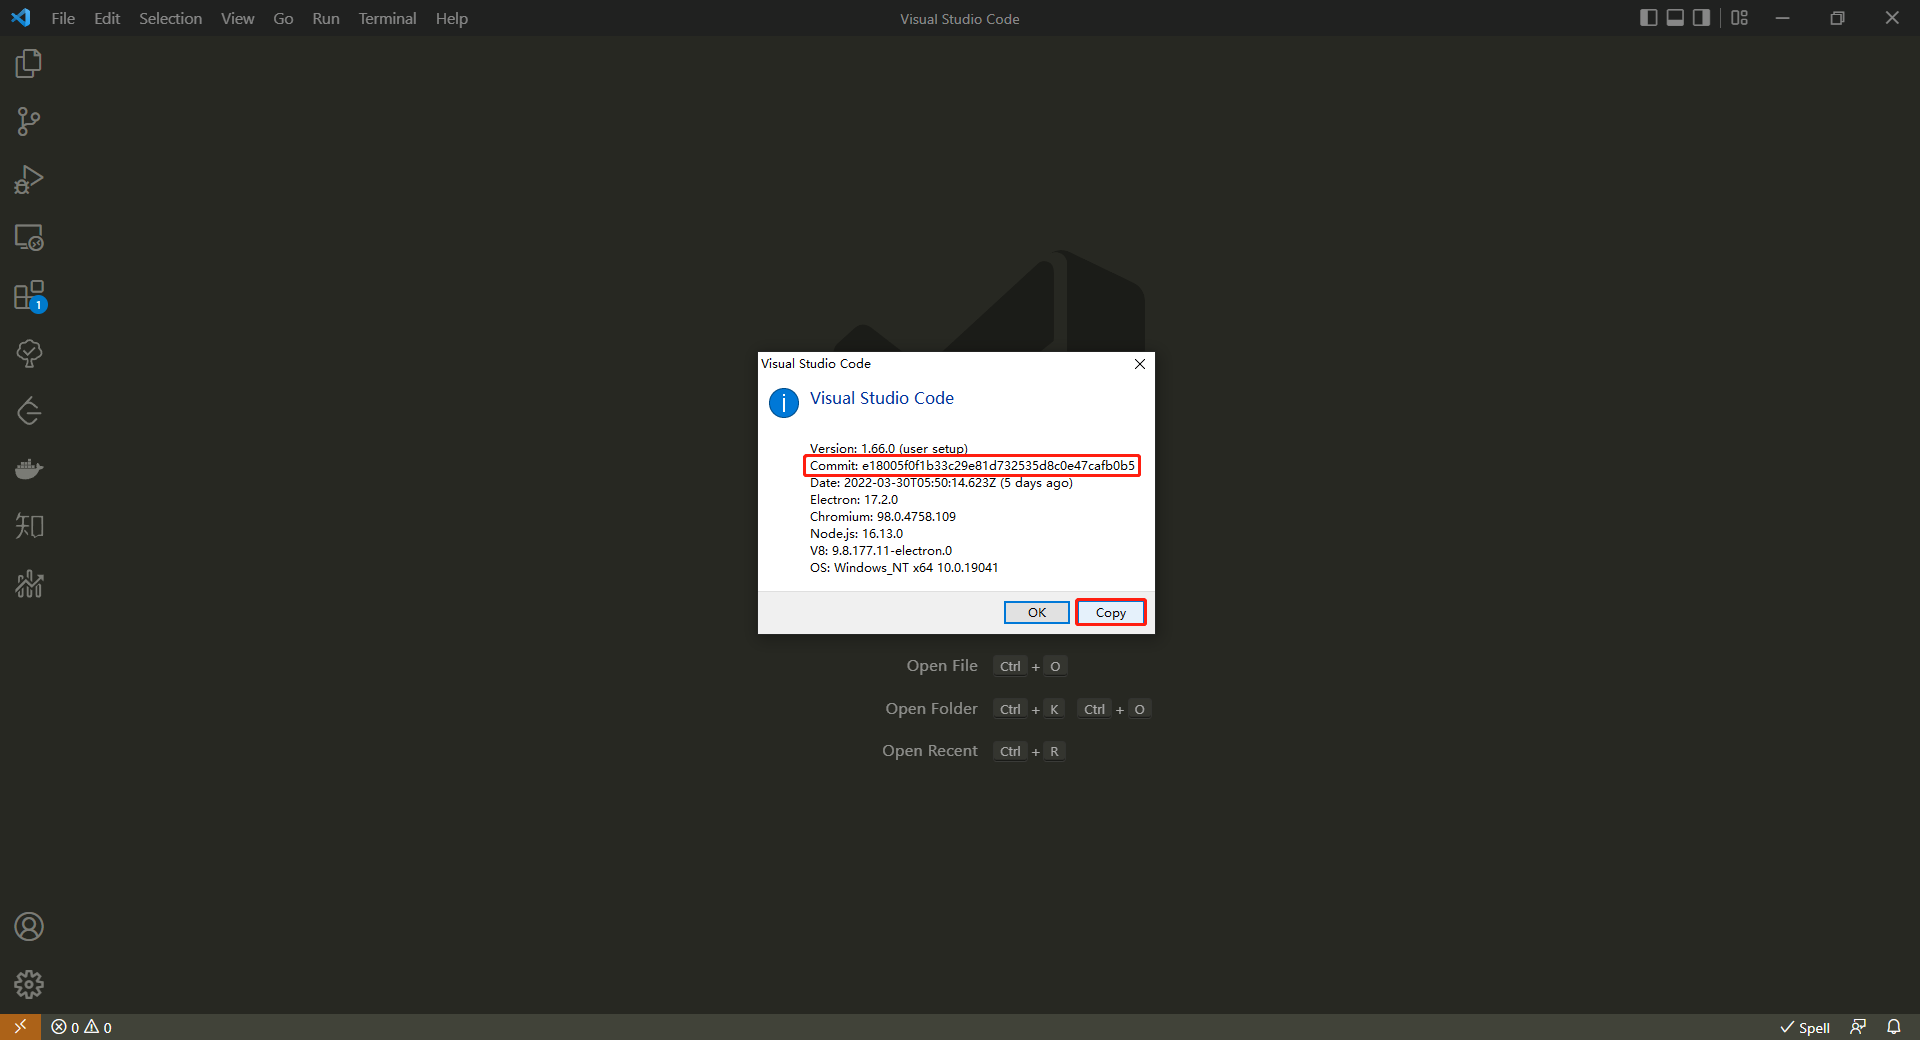Screen dimensions: 1920x1040
Task: Open the Remote Explorer view
Action: [x=28, y=237]
